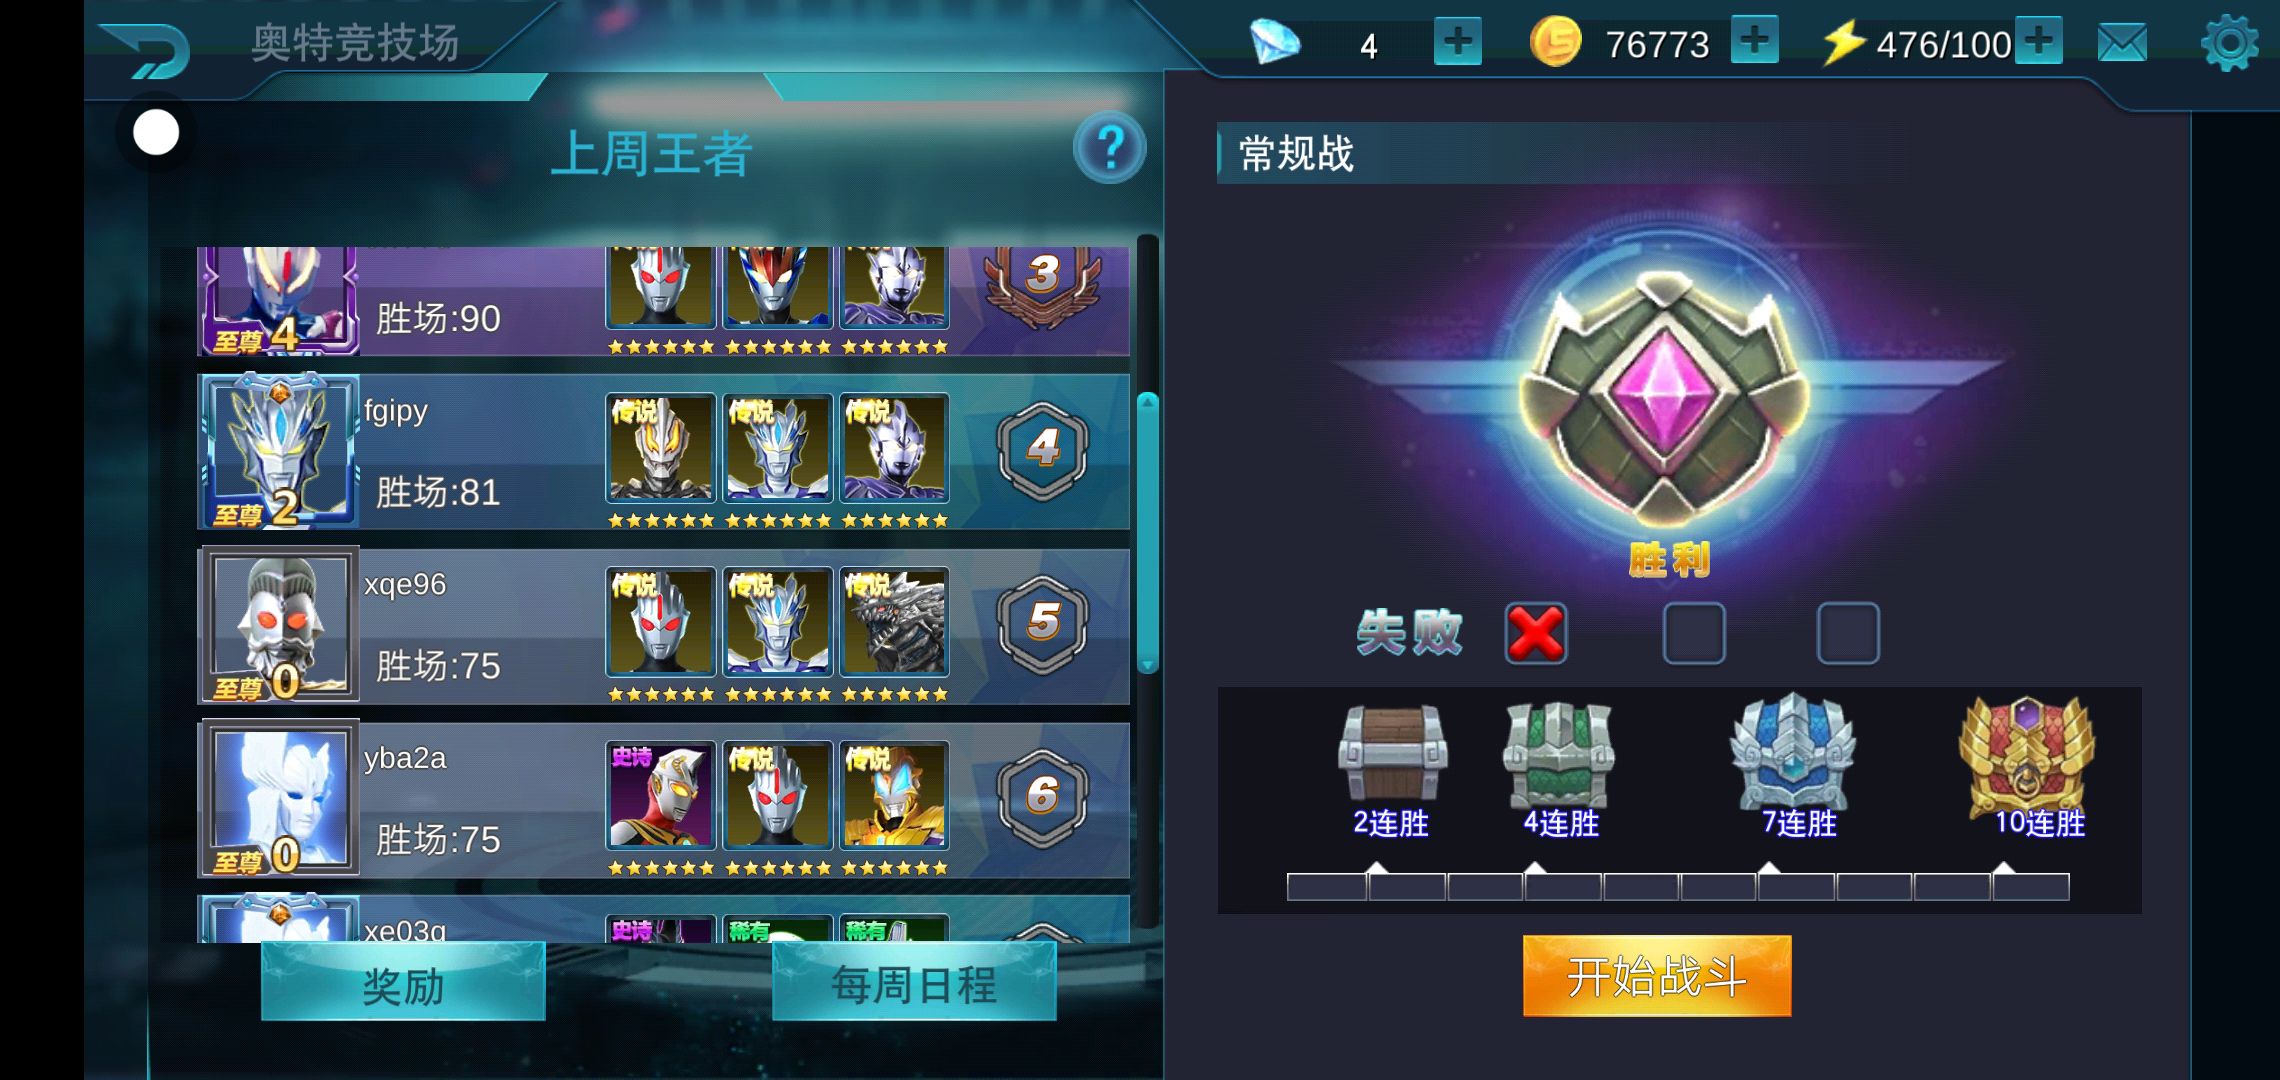Open the 奖励 rewards button
Screen dimensions: 2280x1080
pos(403,983)
